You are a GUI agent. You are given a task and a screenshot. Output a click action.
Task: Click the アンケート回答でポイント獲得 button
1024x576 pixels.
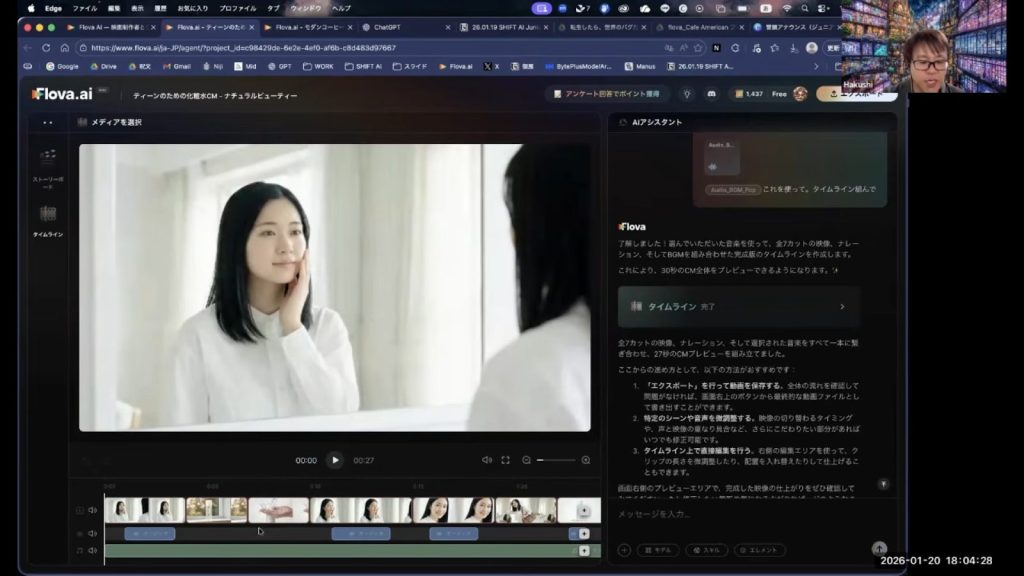tap(607, 94)
